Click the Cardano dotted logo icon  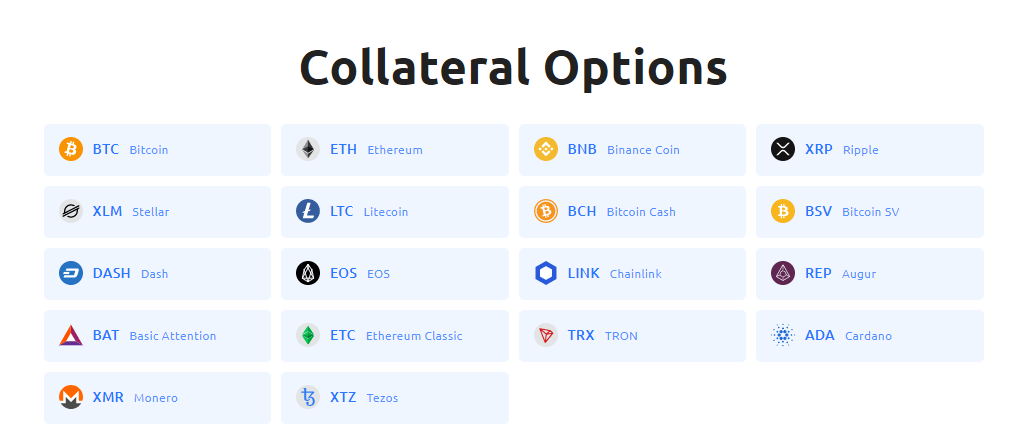[783, 336]
